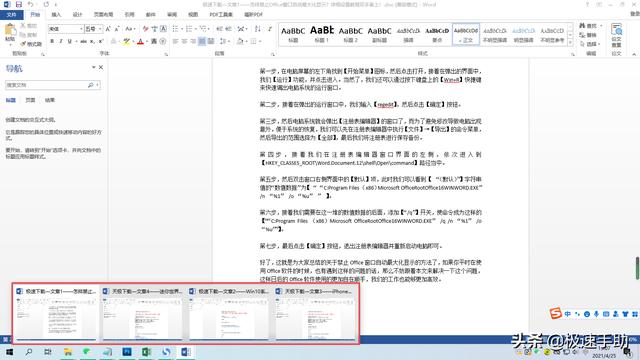
Task: Center align text
Action: click(x=184, y=41)
